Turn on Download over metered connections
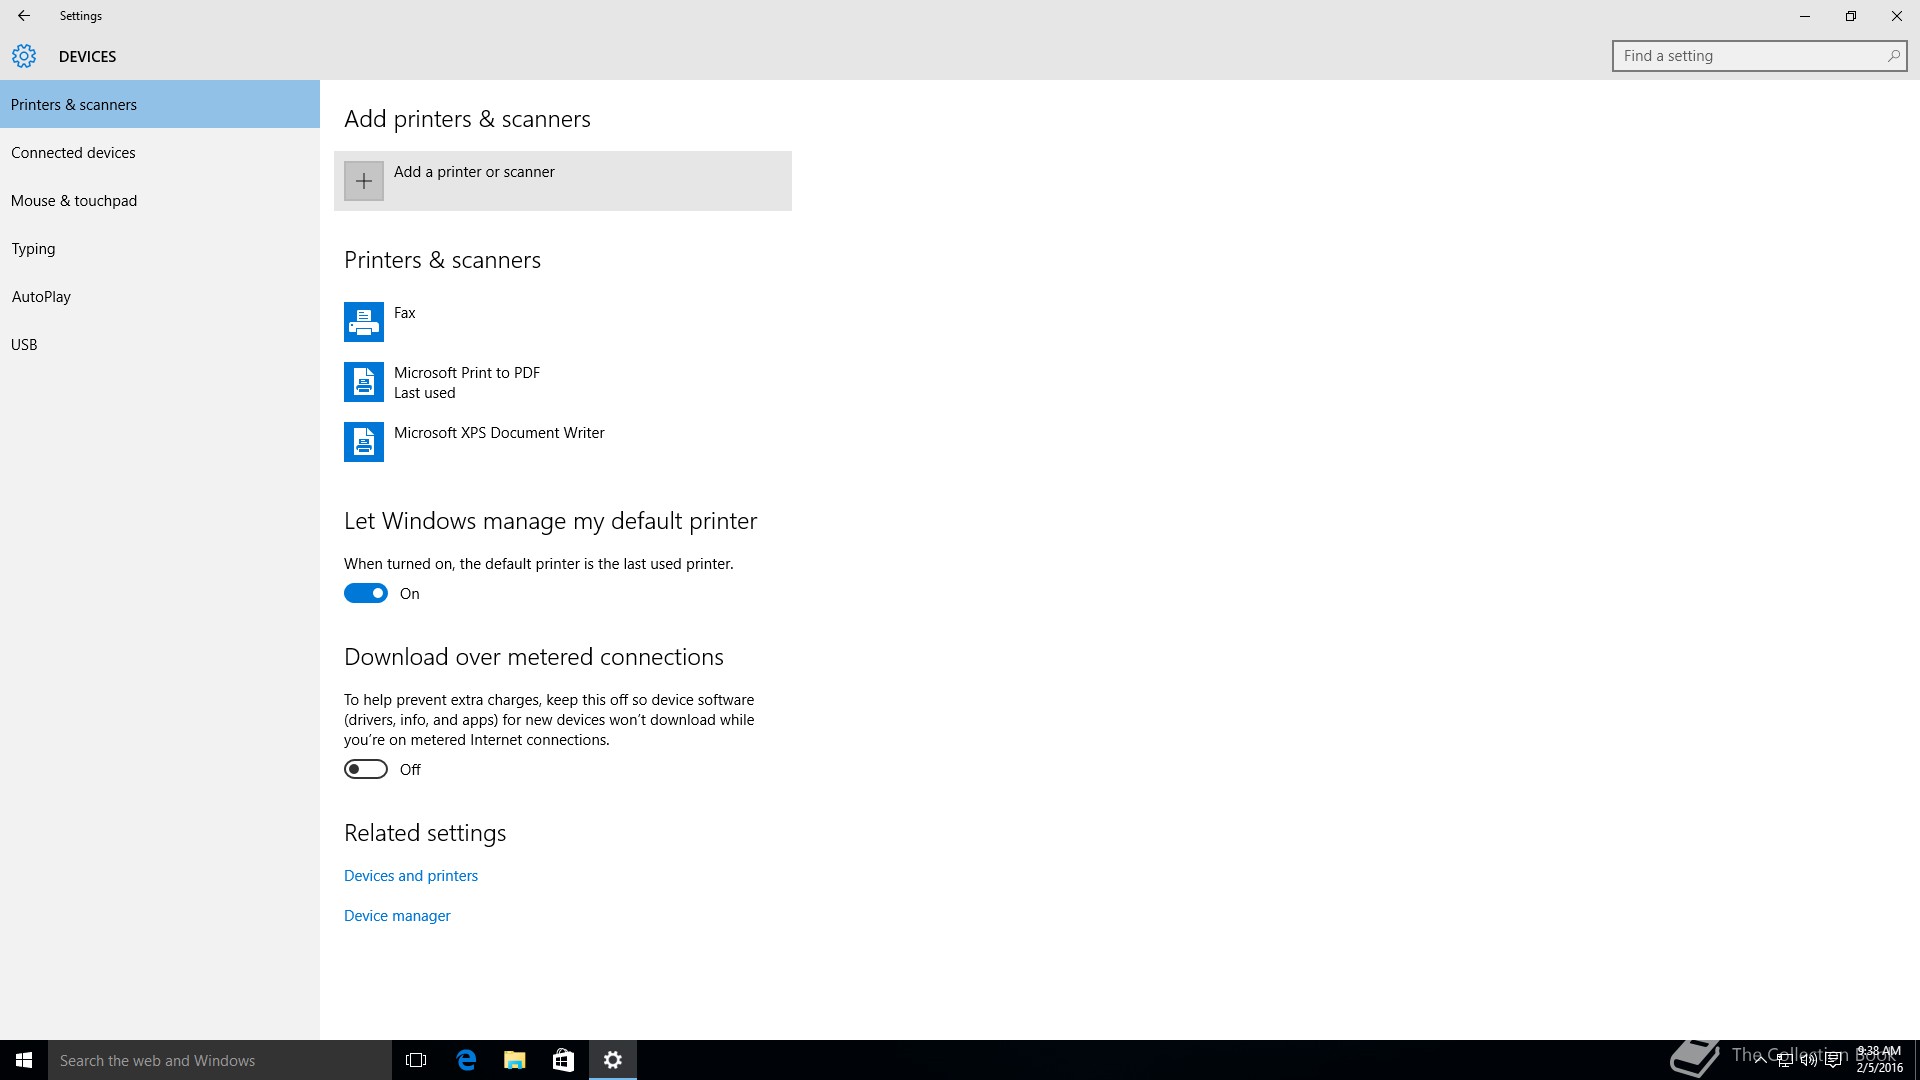1920x1080 pixels. (366, 770)
